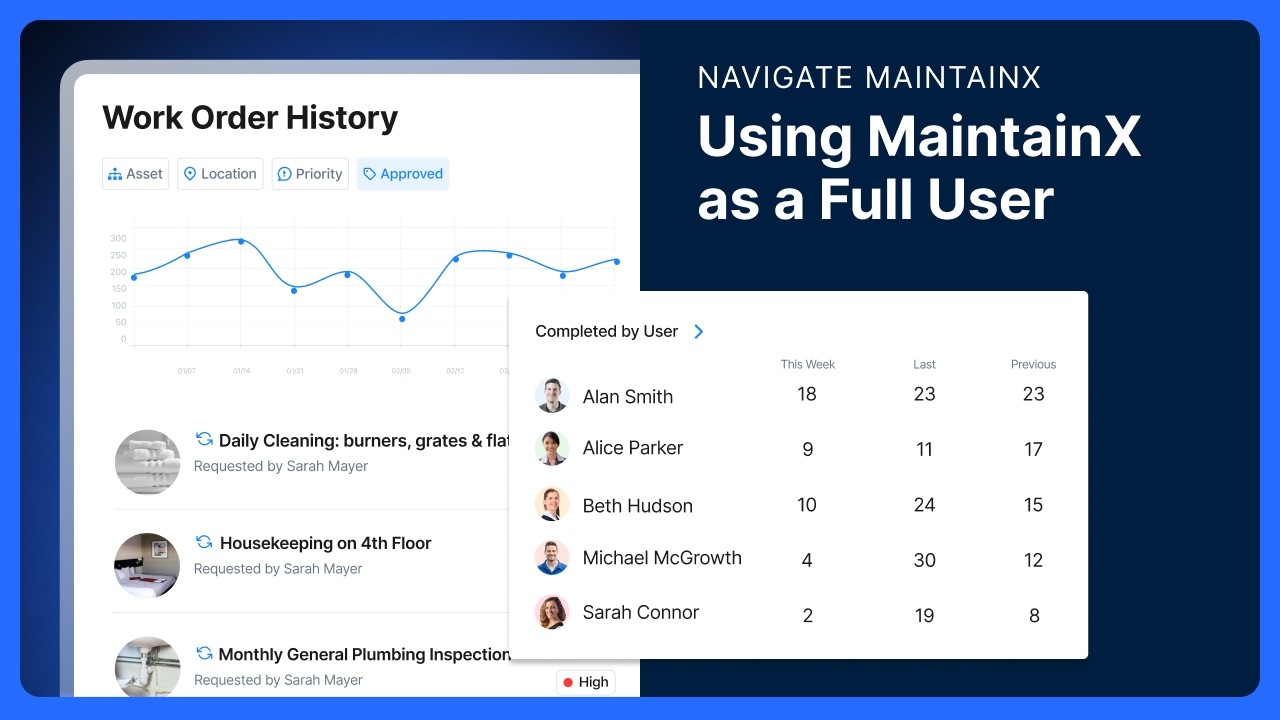This screenshot has height=720, width=1280.
Task: Toggle the Approved filter chip
Action: point(403,174)
